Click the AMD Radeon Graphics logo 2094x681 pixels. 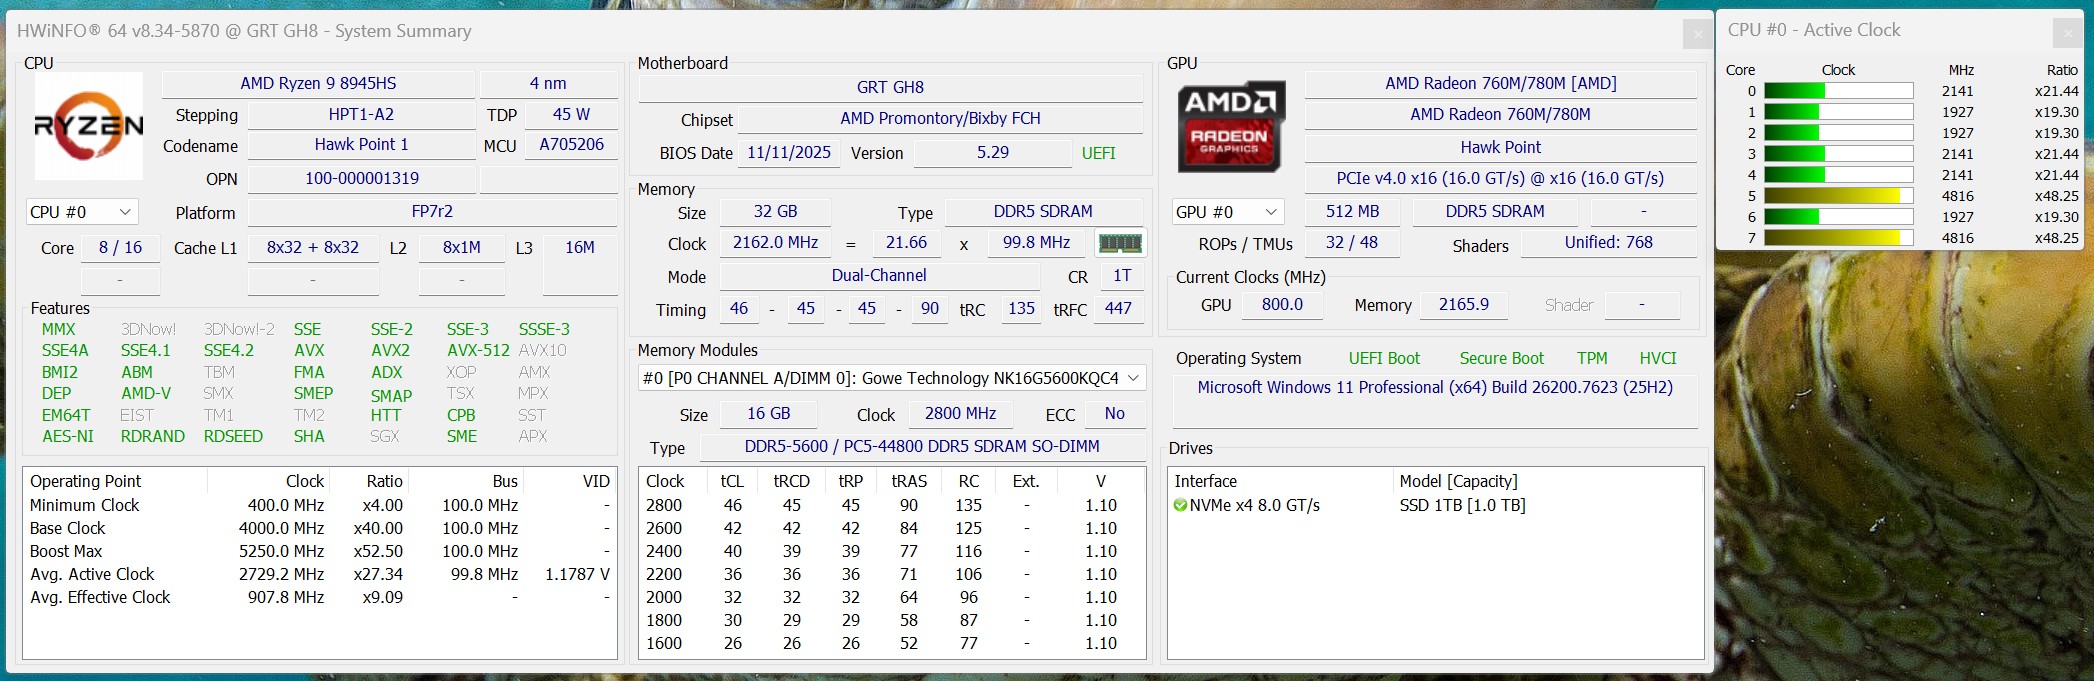click(1229, 127)
